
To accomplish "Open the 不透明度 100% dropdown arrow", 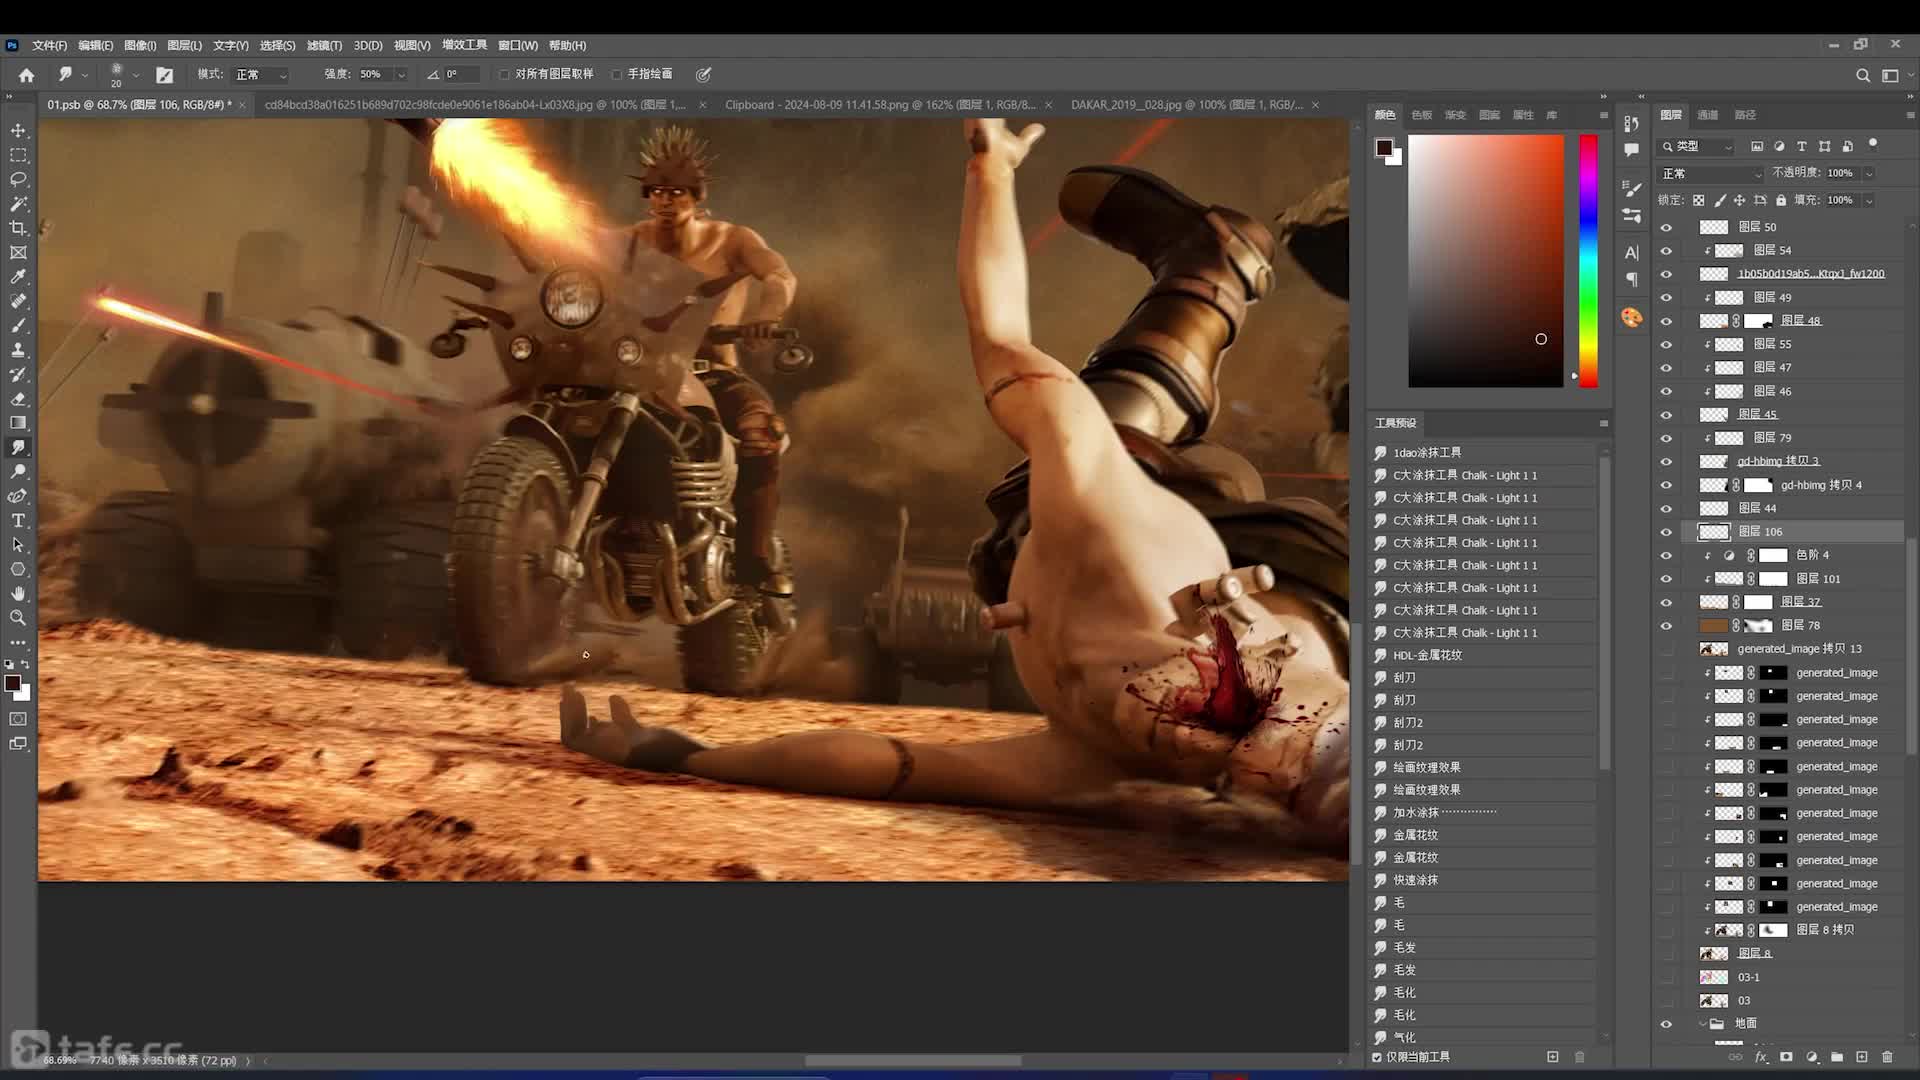I will [x=1868, y=173].
